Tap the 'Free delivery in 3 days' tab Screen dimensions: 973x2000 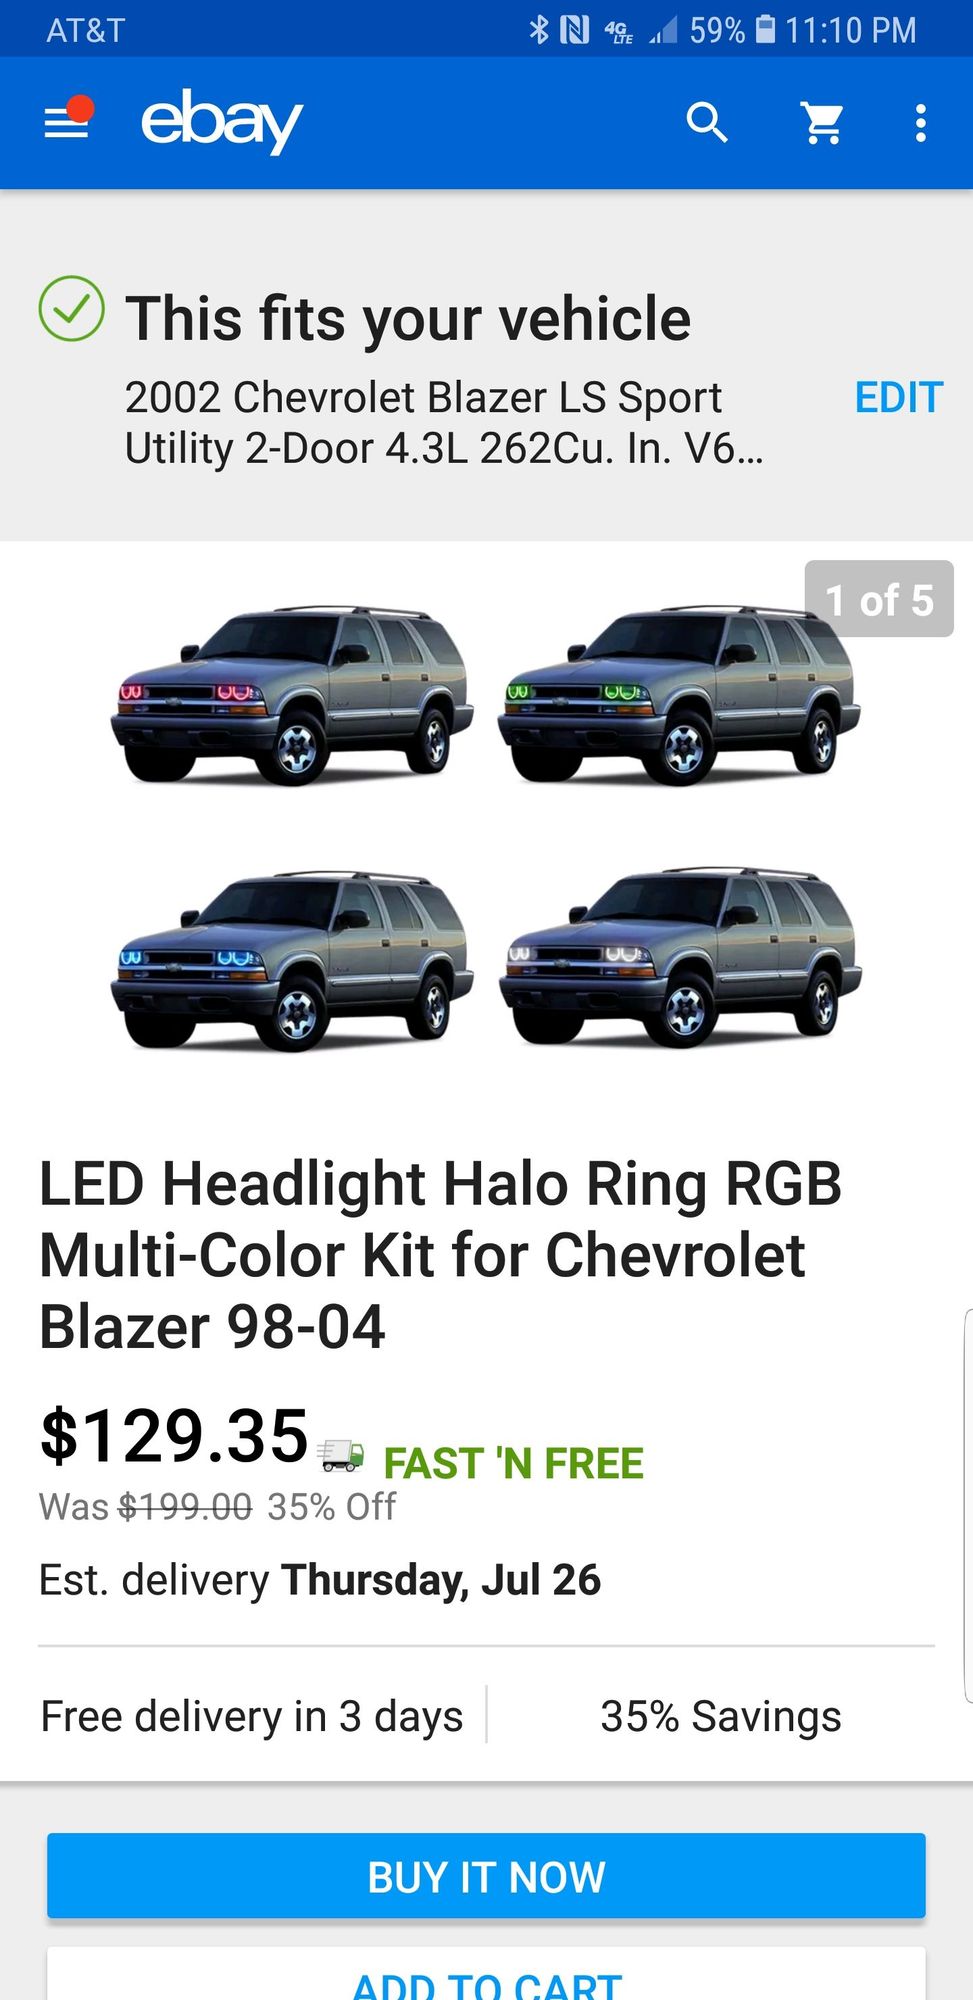(x=252, y=1716)
